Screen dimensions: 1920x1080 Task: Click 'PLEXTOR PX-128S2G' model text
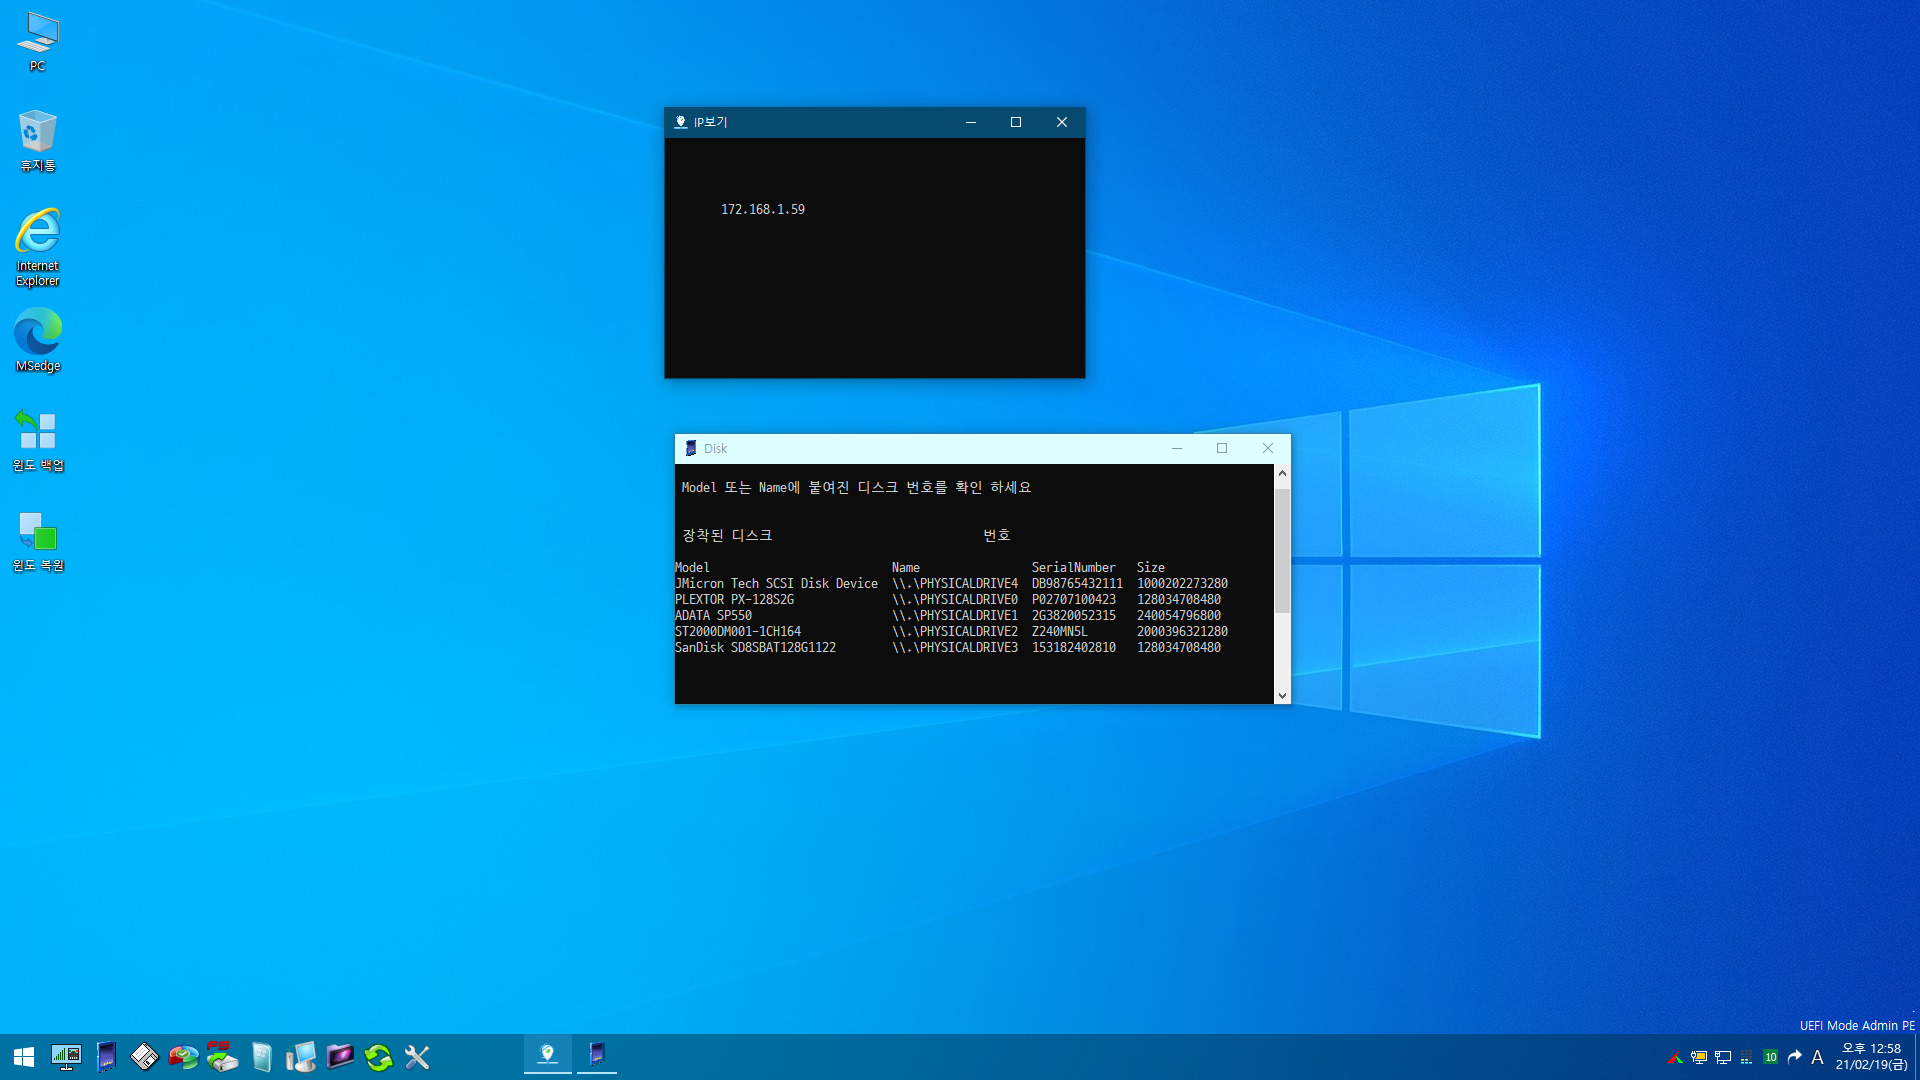pyautogui.click(x=735, y=600)
